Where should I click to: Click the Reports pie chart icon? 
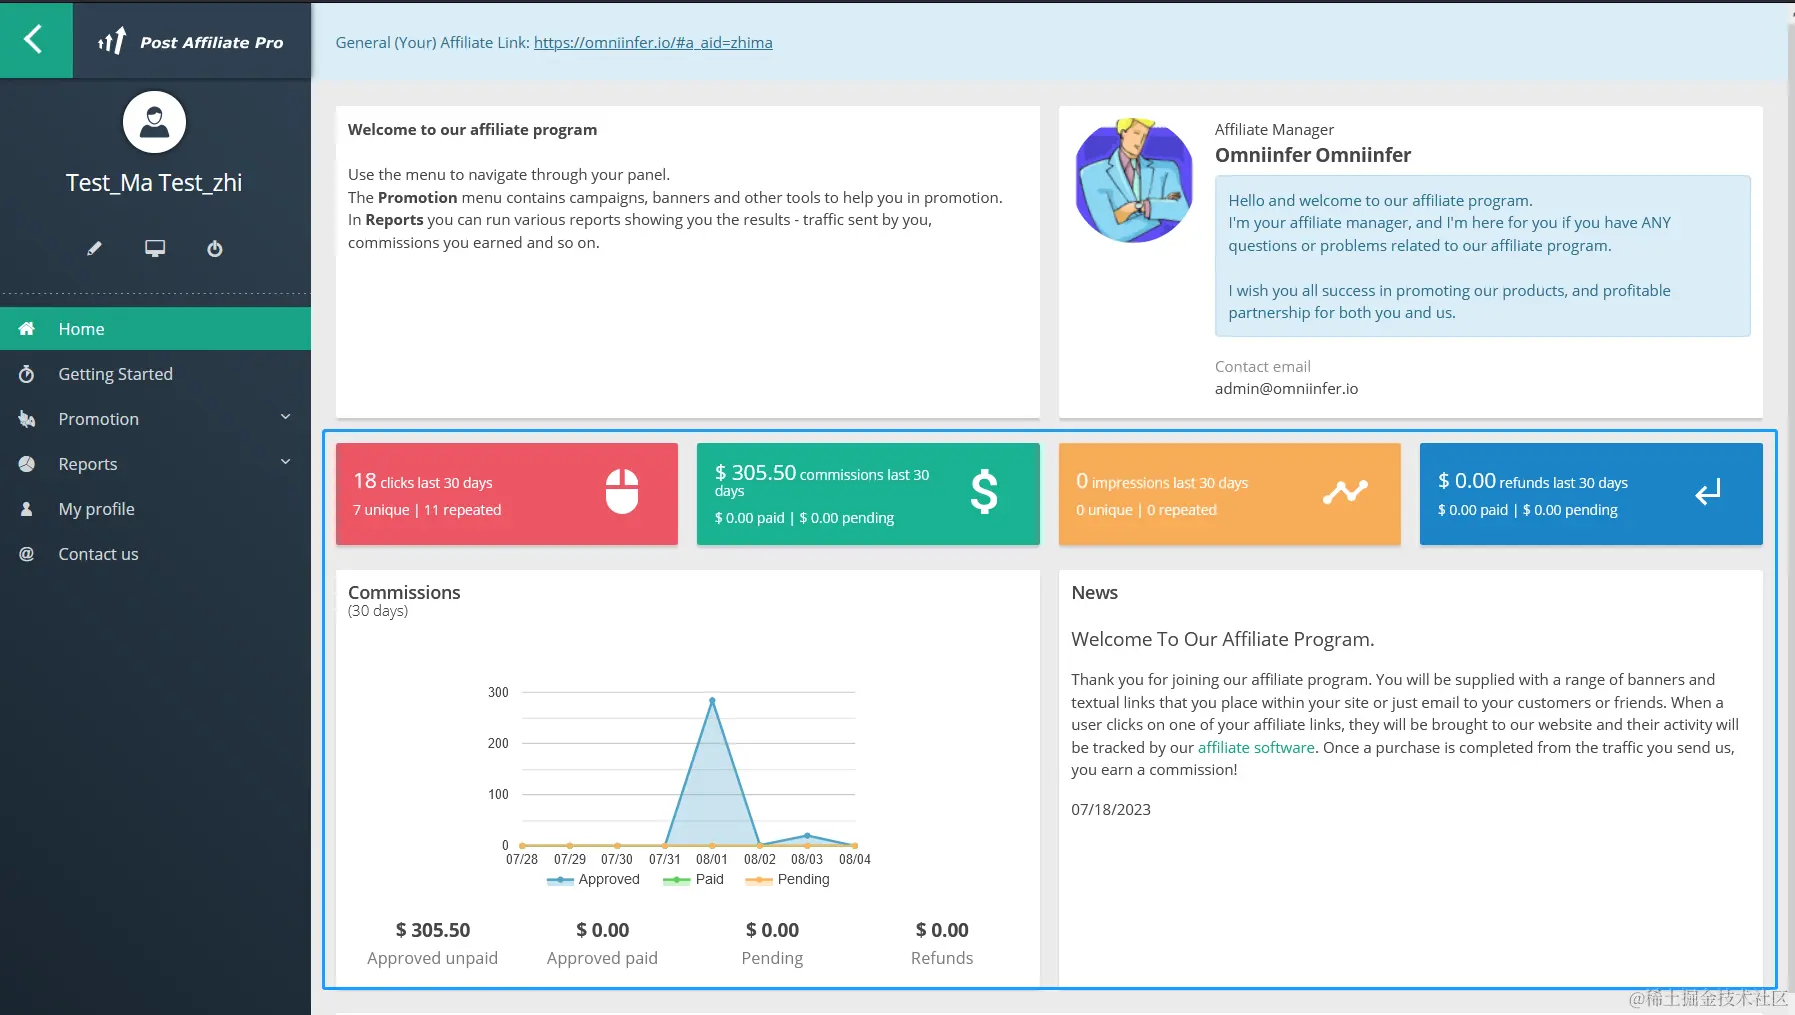click(x=27, y=464)
